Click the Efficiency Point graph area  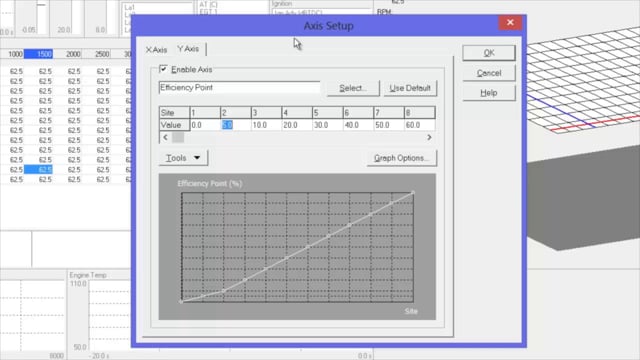point(297,247)
